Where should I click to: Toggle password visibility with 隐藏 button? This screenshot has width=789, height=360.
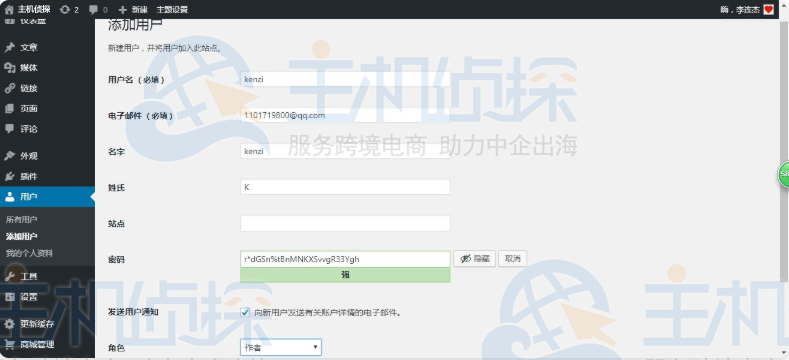coord(475,259)
